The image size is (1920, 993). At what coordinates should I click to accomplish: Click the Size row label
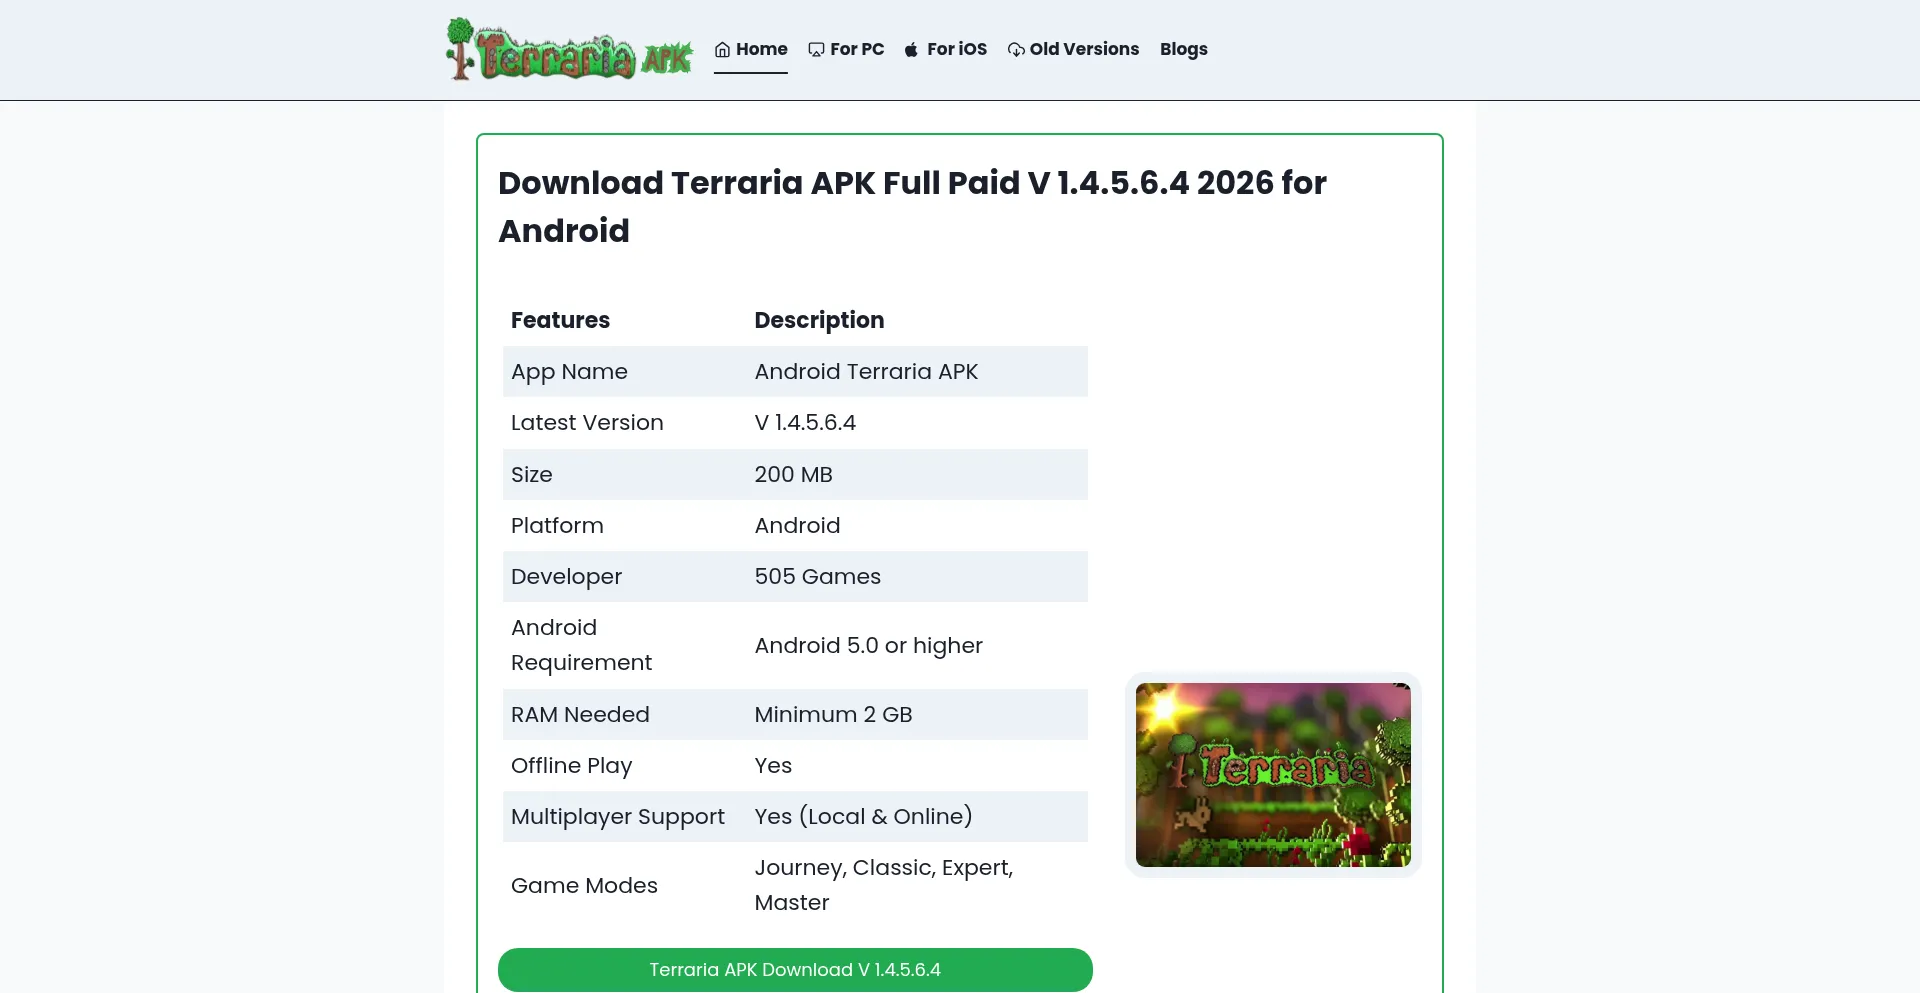coord(531,475)
